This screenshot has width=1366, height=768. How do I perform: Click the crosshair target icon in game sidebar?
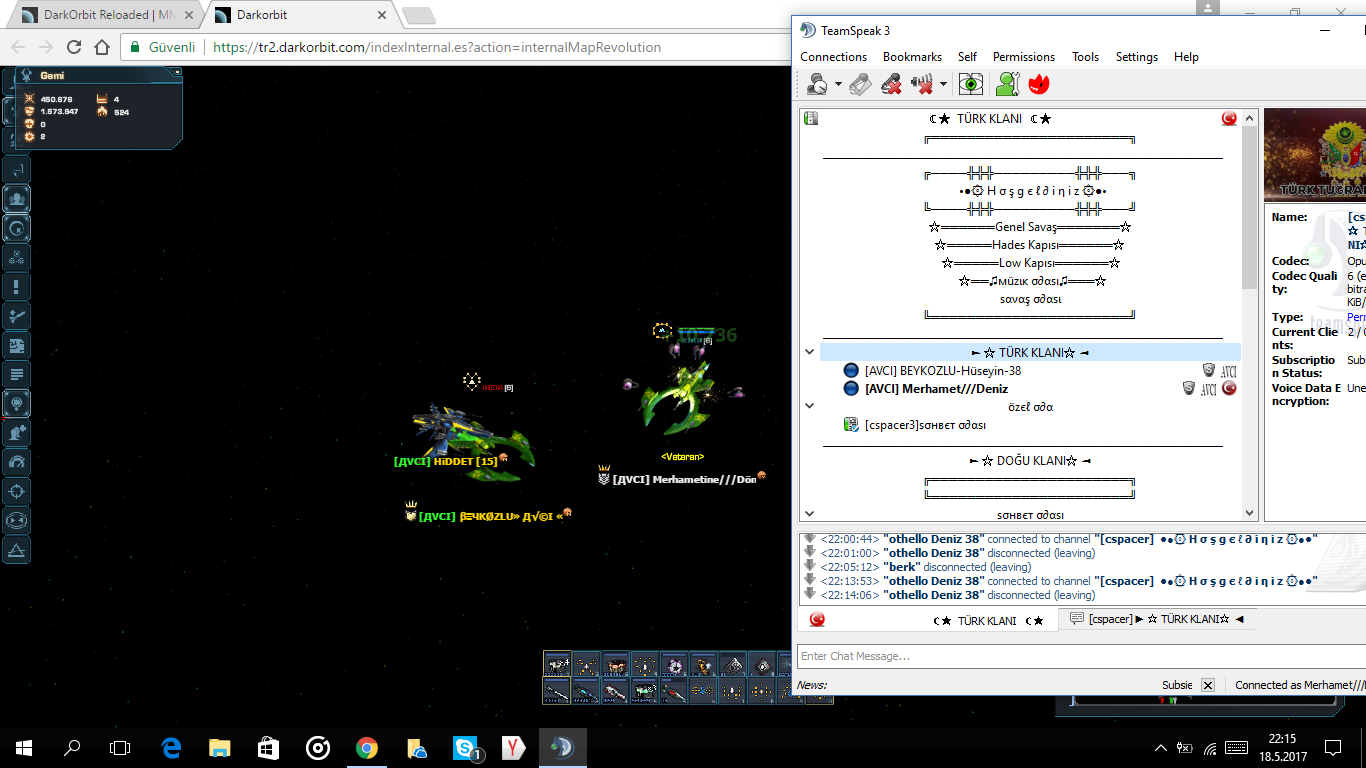(x=16, y=491)
